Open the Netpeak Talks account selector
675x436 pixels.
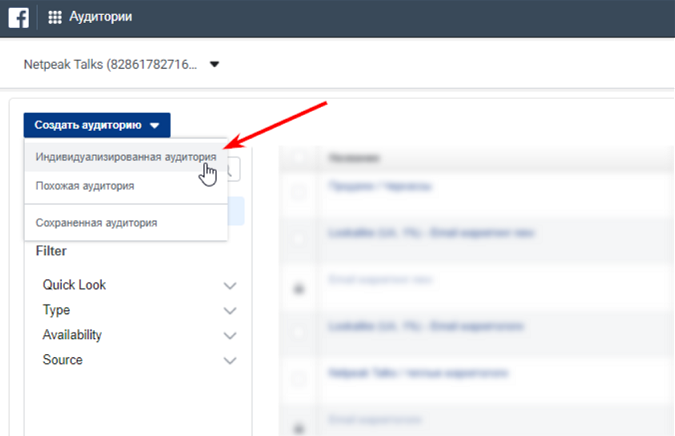(x=121, y=65)
